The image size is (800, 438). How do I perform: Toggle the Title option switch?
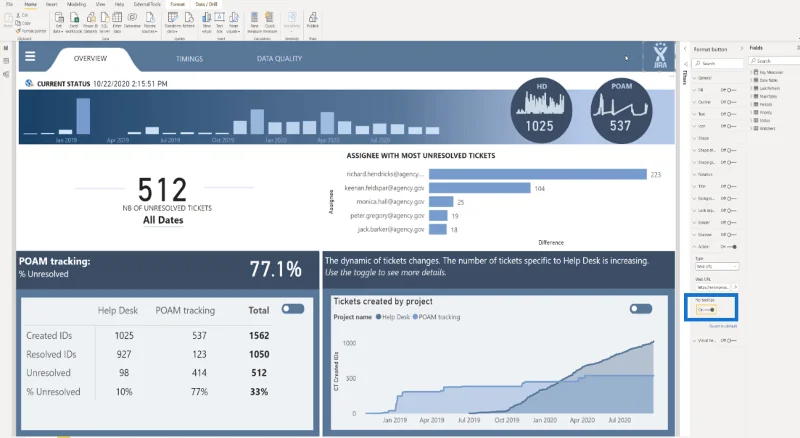(x=732, y=186)
